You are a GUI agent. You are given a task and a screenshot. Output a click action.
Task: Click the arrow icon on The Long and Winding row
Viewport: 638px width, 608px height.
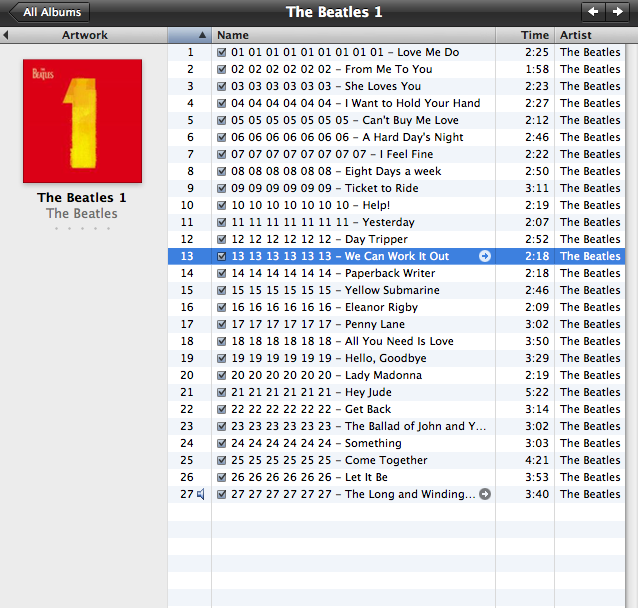[x=485, y=494]
